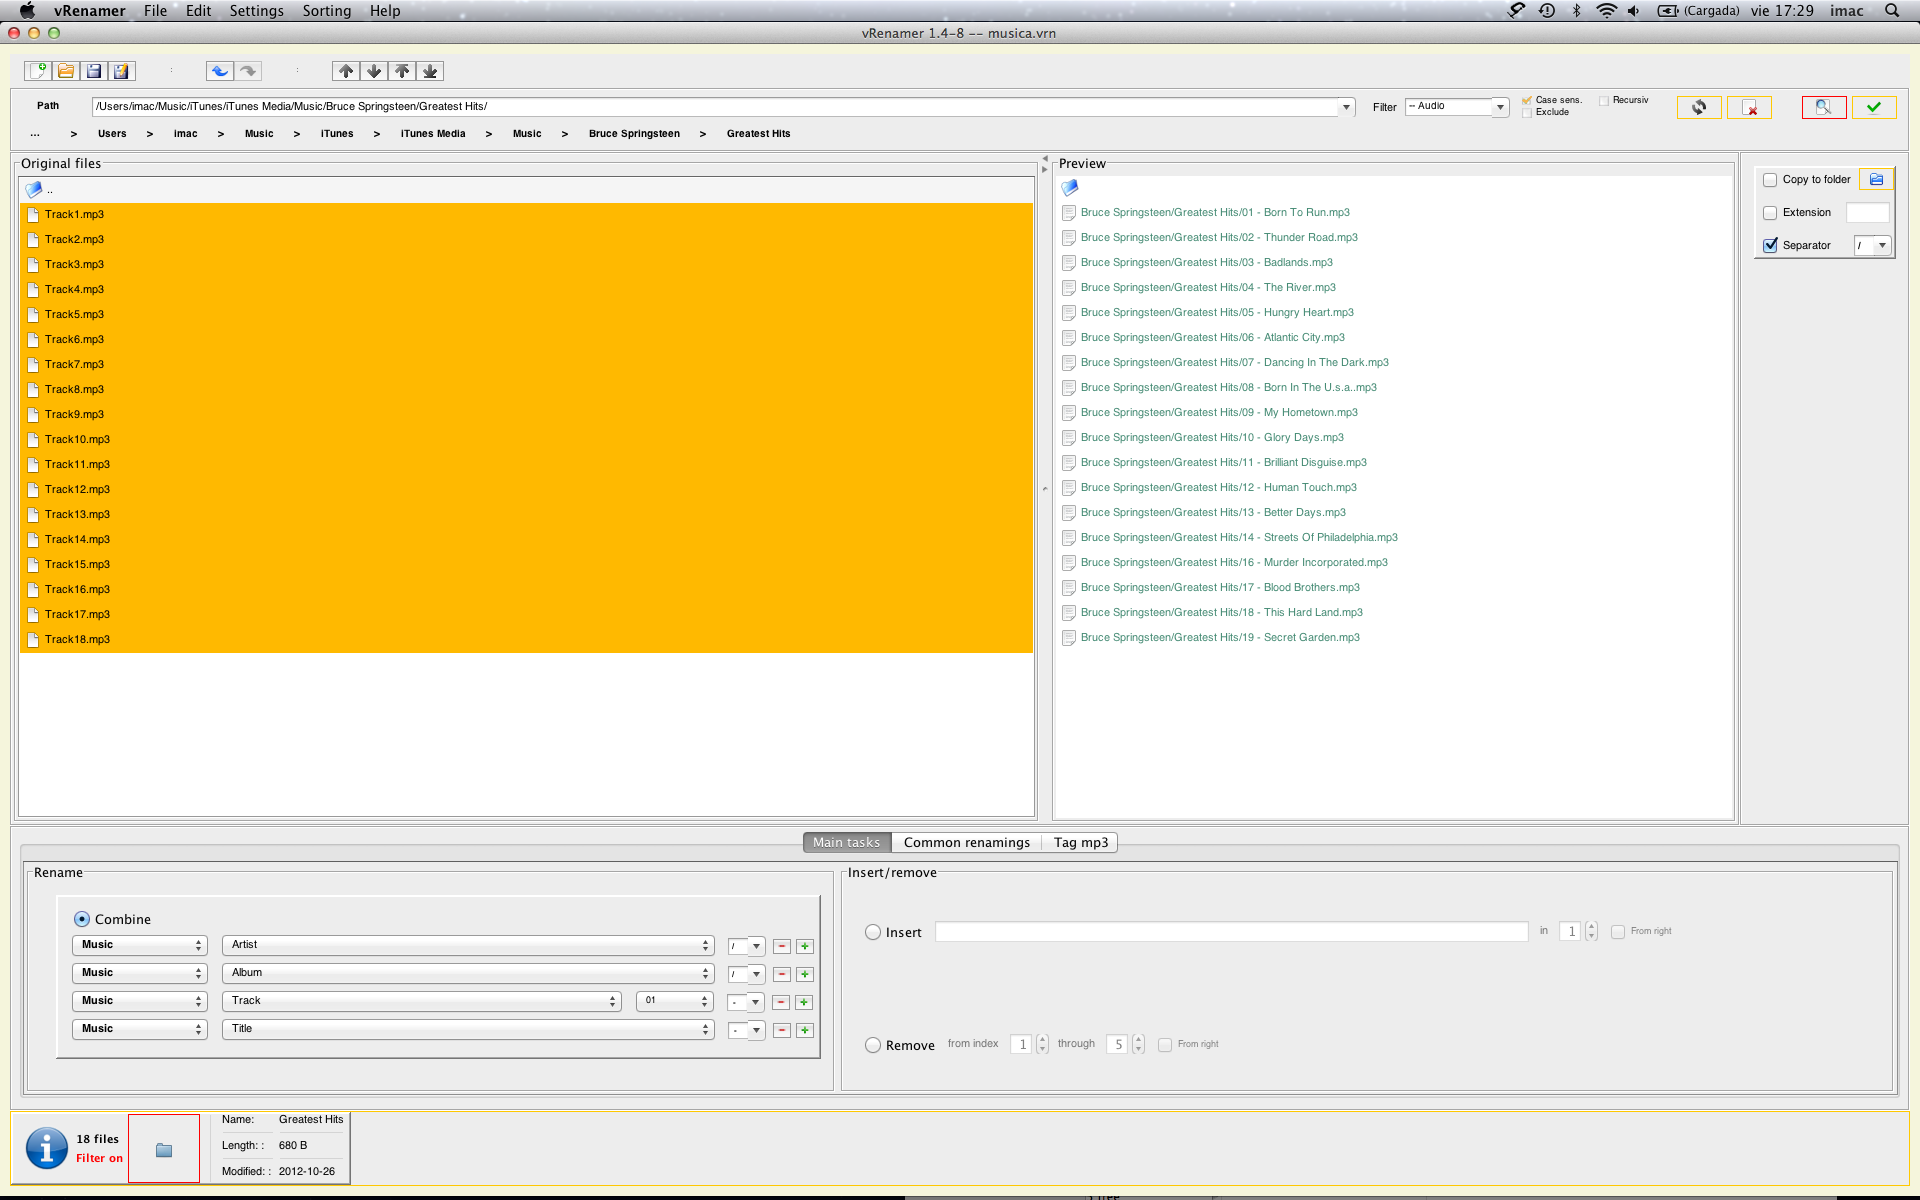This screenshot has height=1200, width=1920.
Task: Expand the Path combo box arrow
Action: pos(1346,107)
